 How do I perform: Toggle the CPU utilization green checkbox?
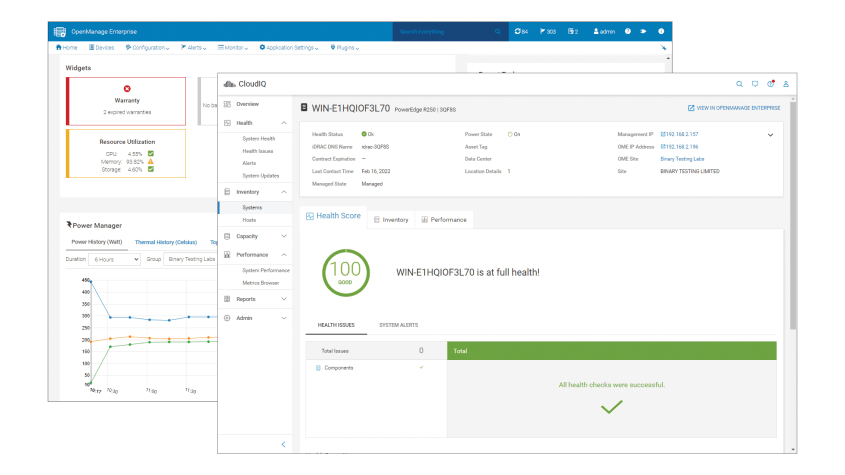tap(151, 154)
